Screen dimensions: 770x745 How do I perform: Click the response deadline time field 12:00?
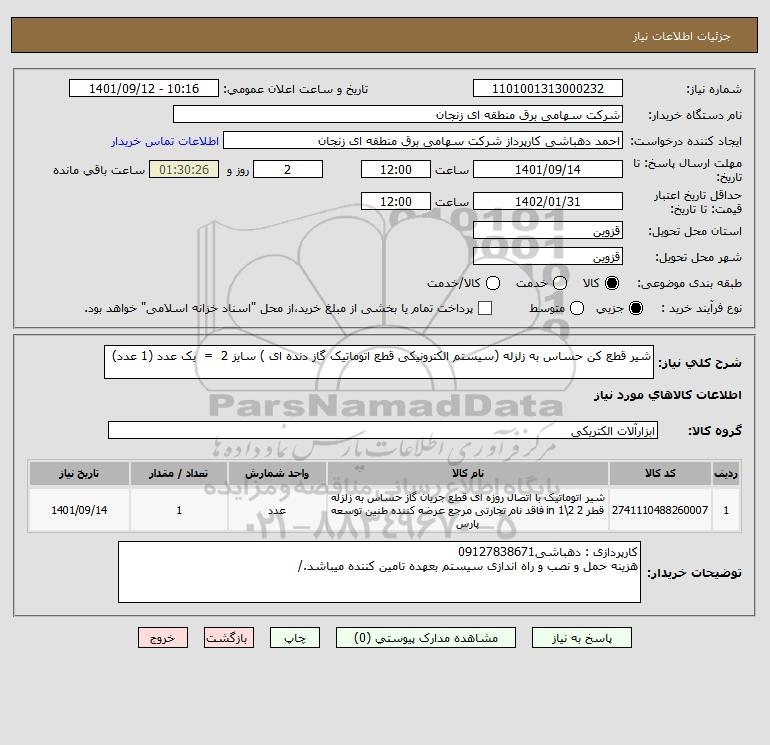[396, 169]
